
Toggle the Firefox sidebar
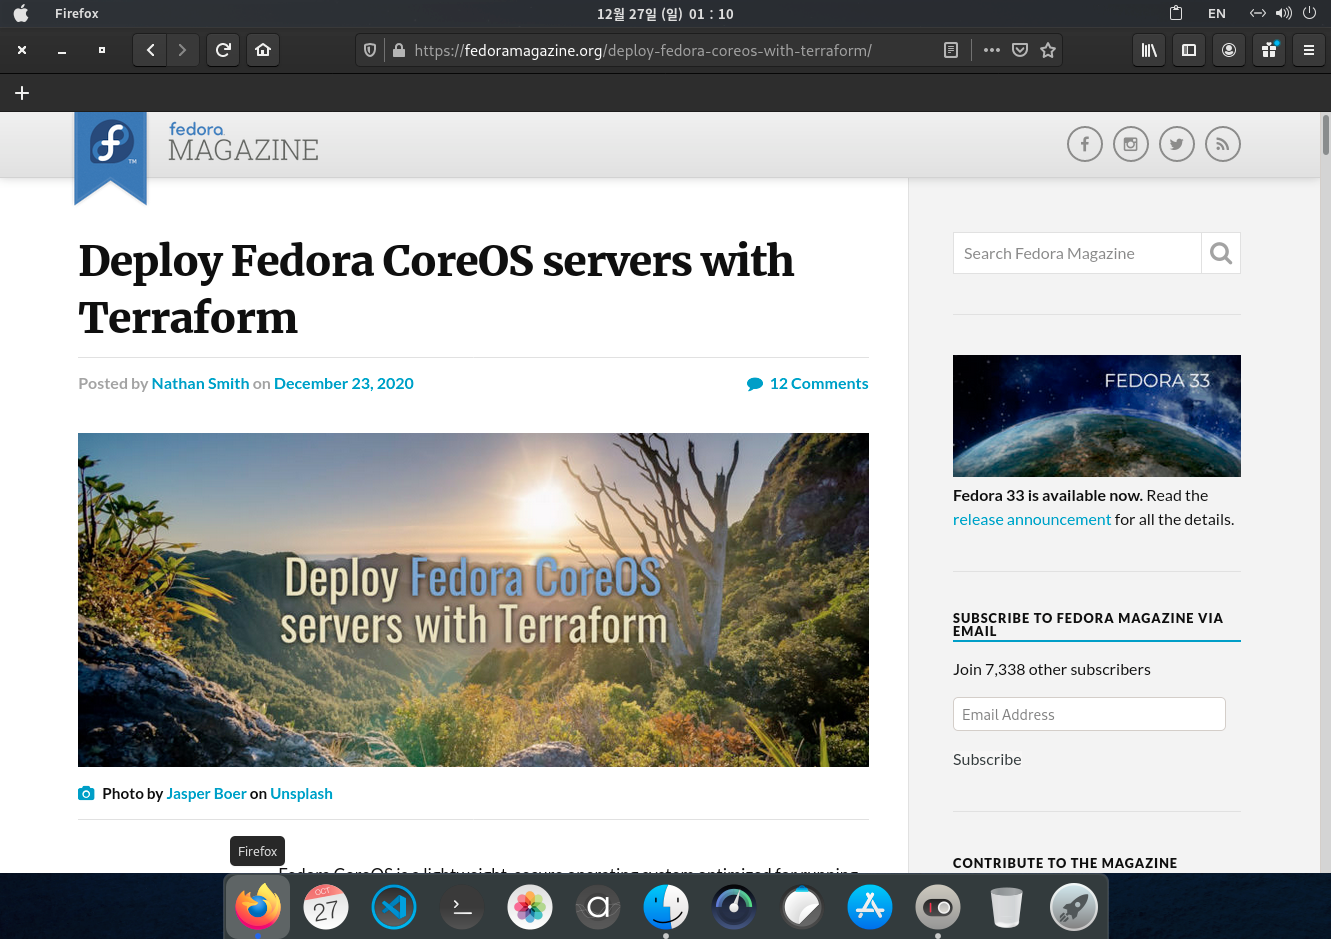tap(1189, 50)
